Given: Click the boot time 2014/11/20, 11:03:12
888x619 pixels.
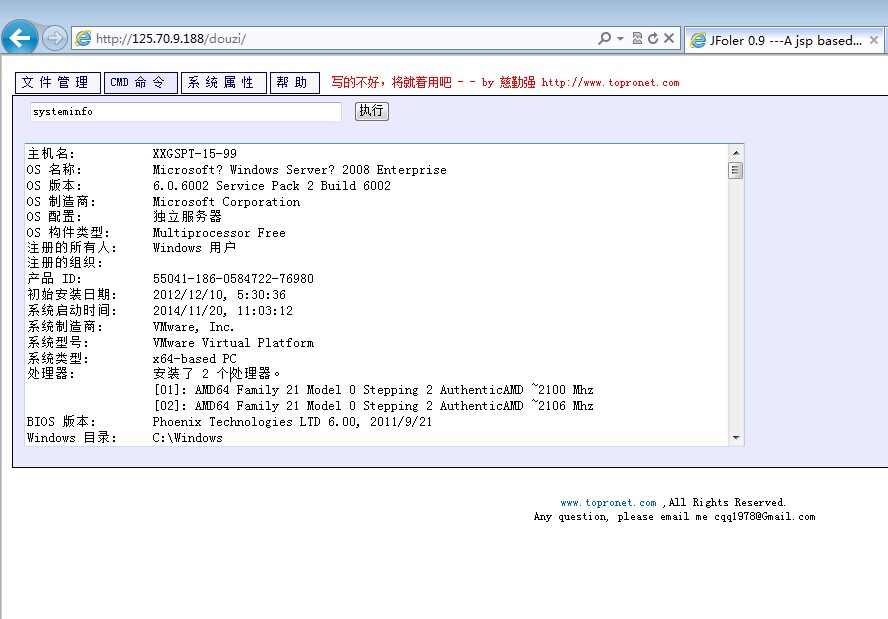Looking at the screenshot, I should (223, 310).
